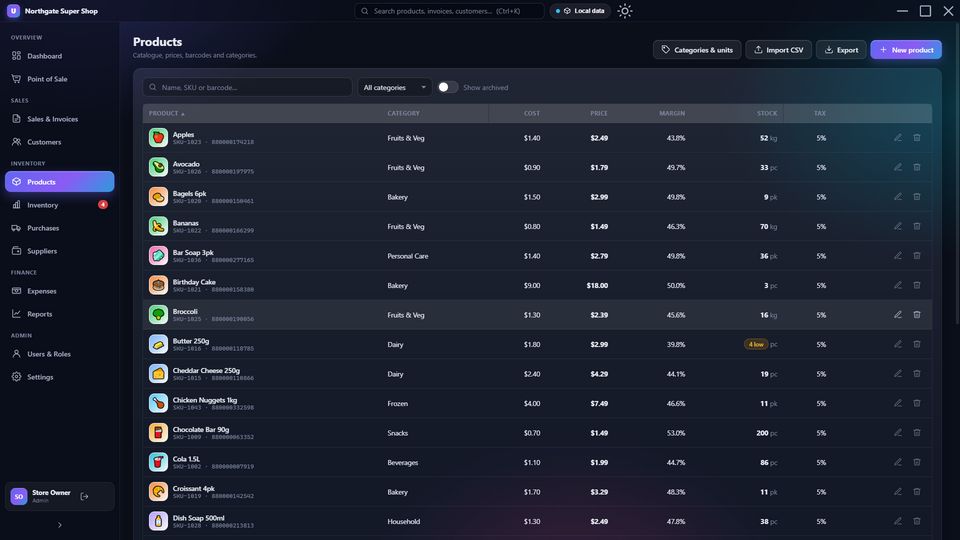
Task: Click the pencil icon for Bar Soap 3pk
Action: [x=898, y=255]
